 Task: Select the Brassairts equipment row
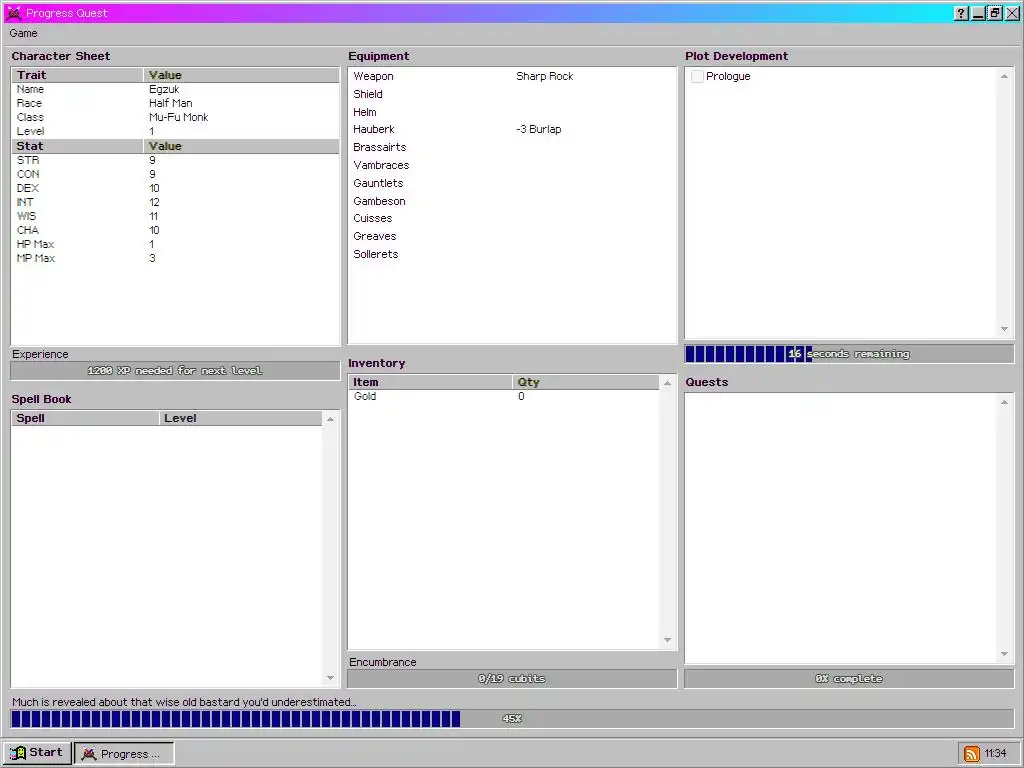pos(512,148)
